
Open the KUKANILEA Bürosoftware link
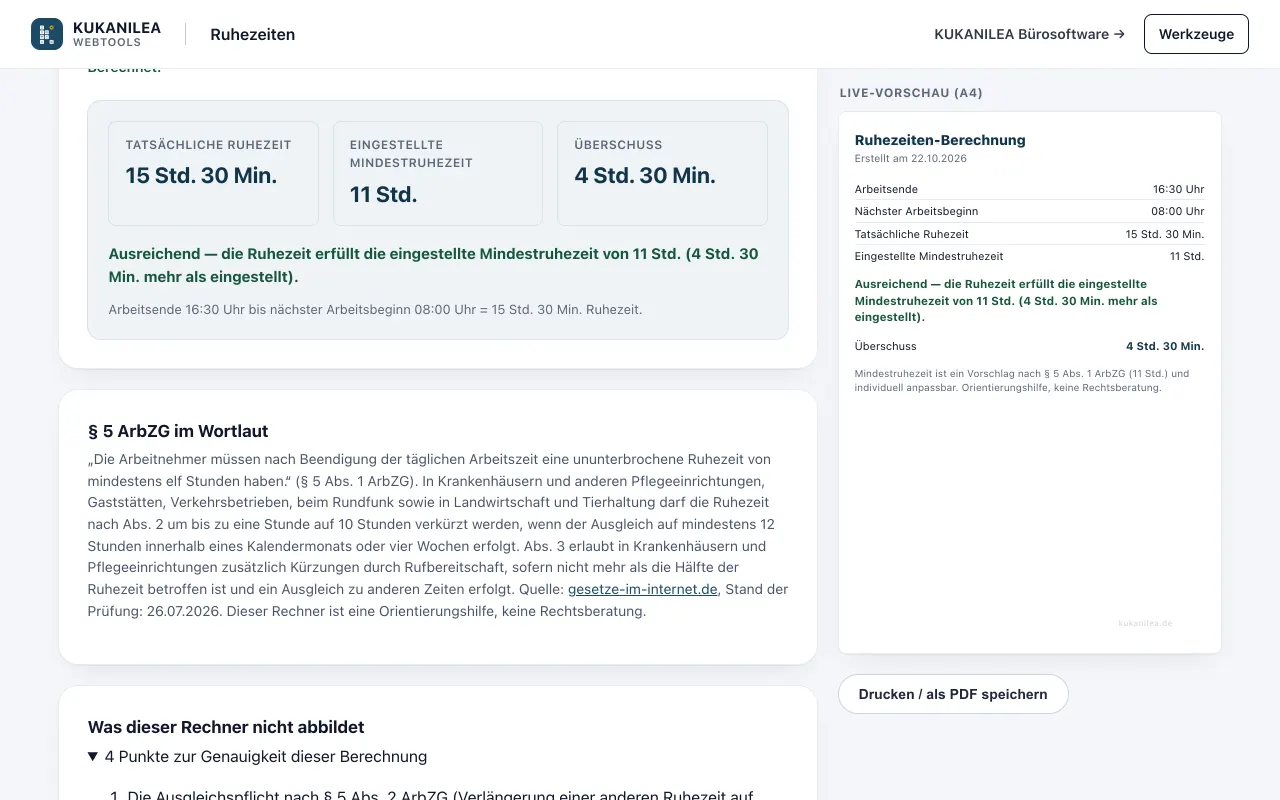(x=1029, y=34)
